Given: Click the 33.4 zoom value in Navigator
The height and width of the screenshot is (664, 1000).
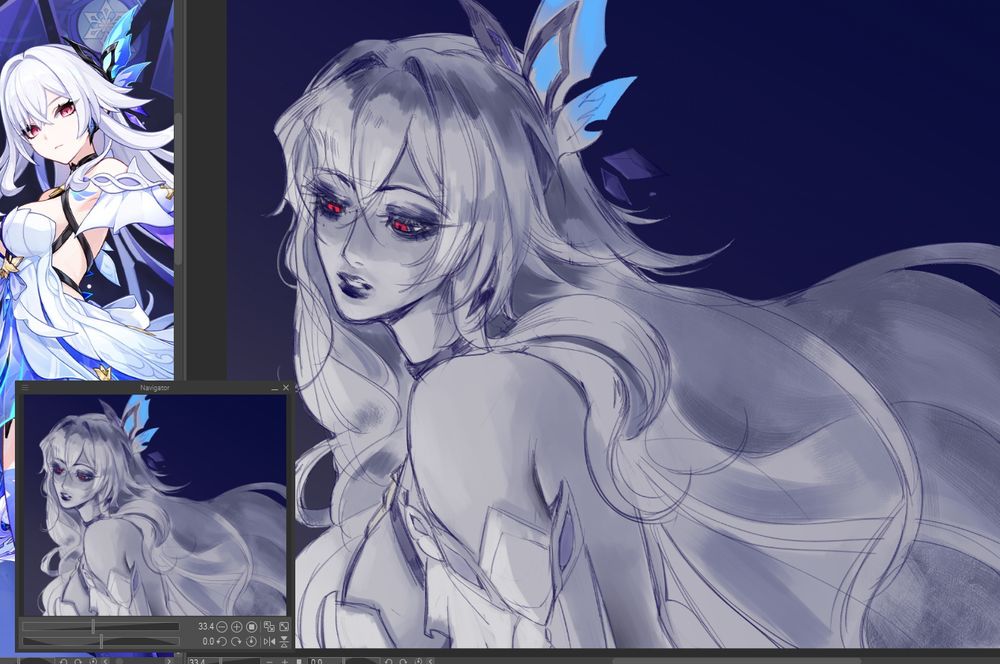Looking at the screenshot, I should pos(205,627).
